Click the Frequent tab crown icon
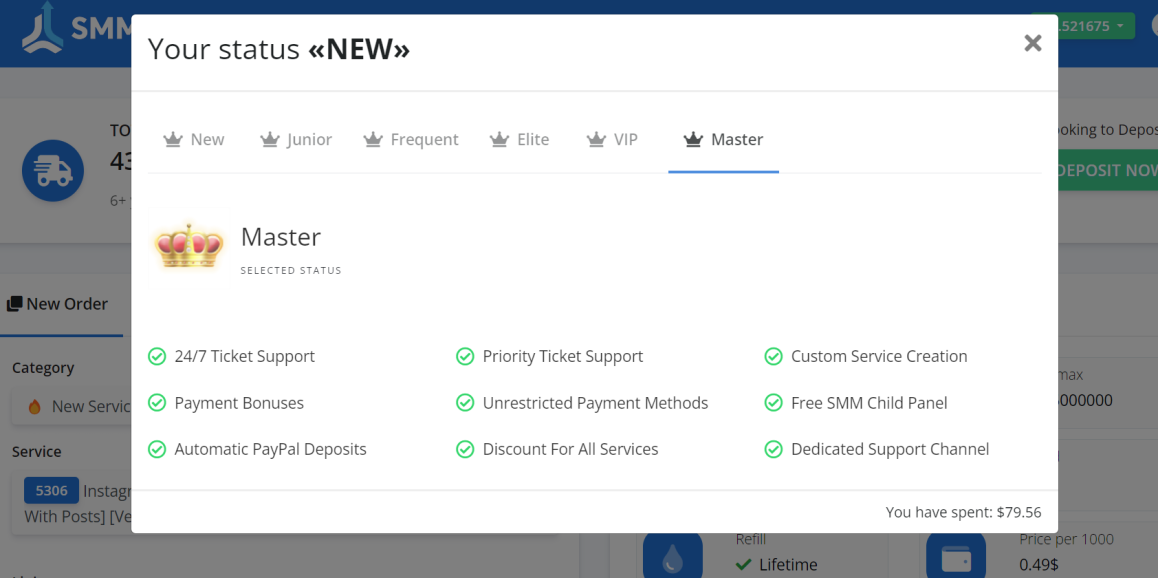 pos(373,140)
